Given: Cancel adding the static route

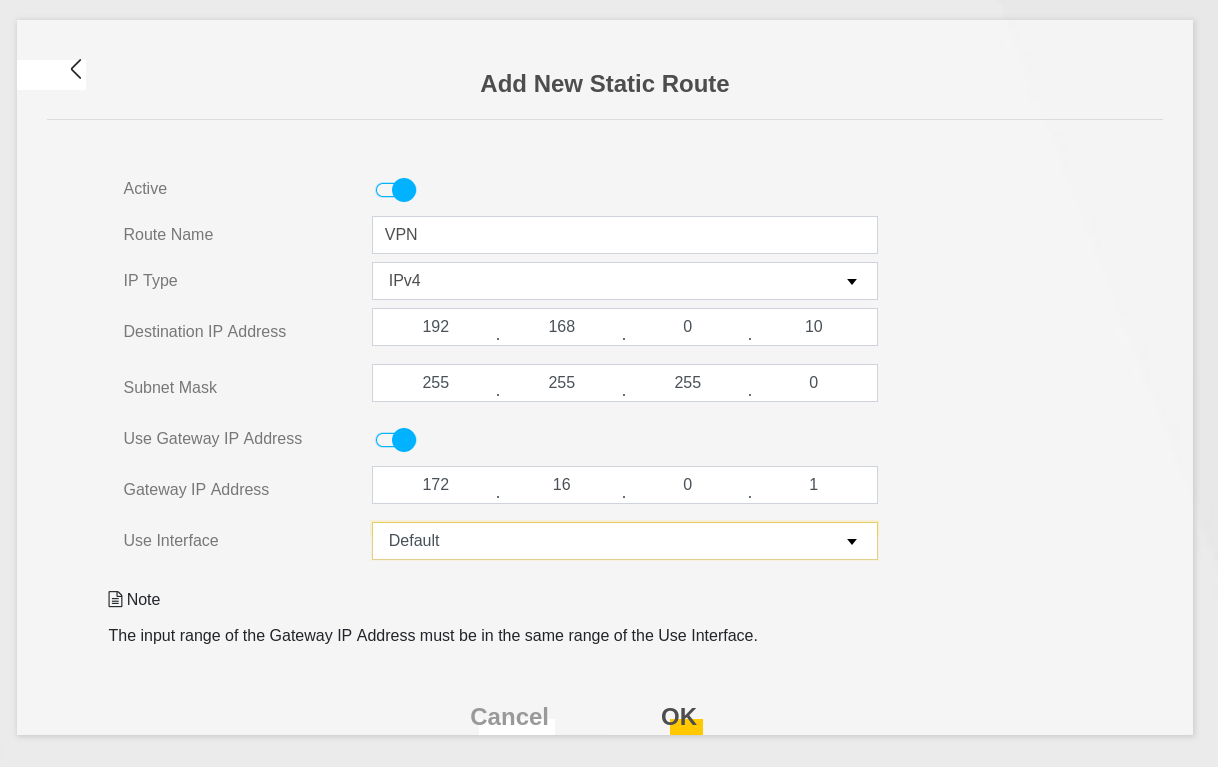Looking at the screenshot, I should pyautogui.click(x=510, y=717).
